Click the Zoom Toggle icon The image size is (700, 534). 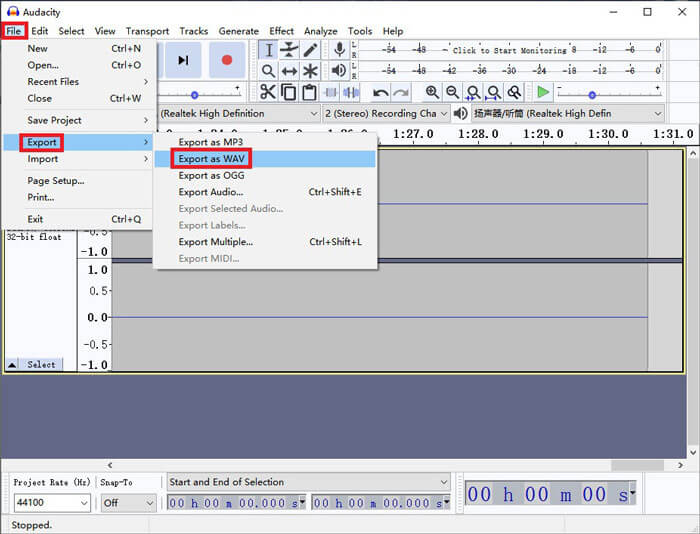coord(514,92)
